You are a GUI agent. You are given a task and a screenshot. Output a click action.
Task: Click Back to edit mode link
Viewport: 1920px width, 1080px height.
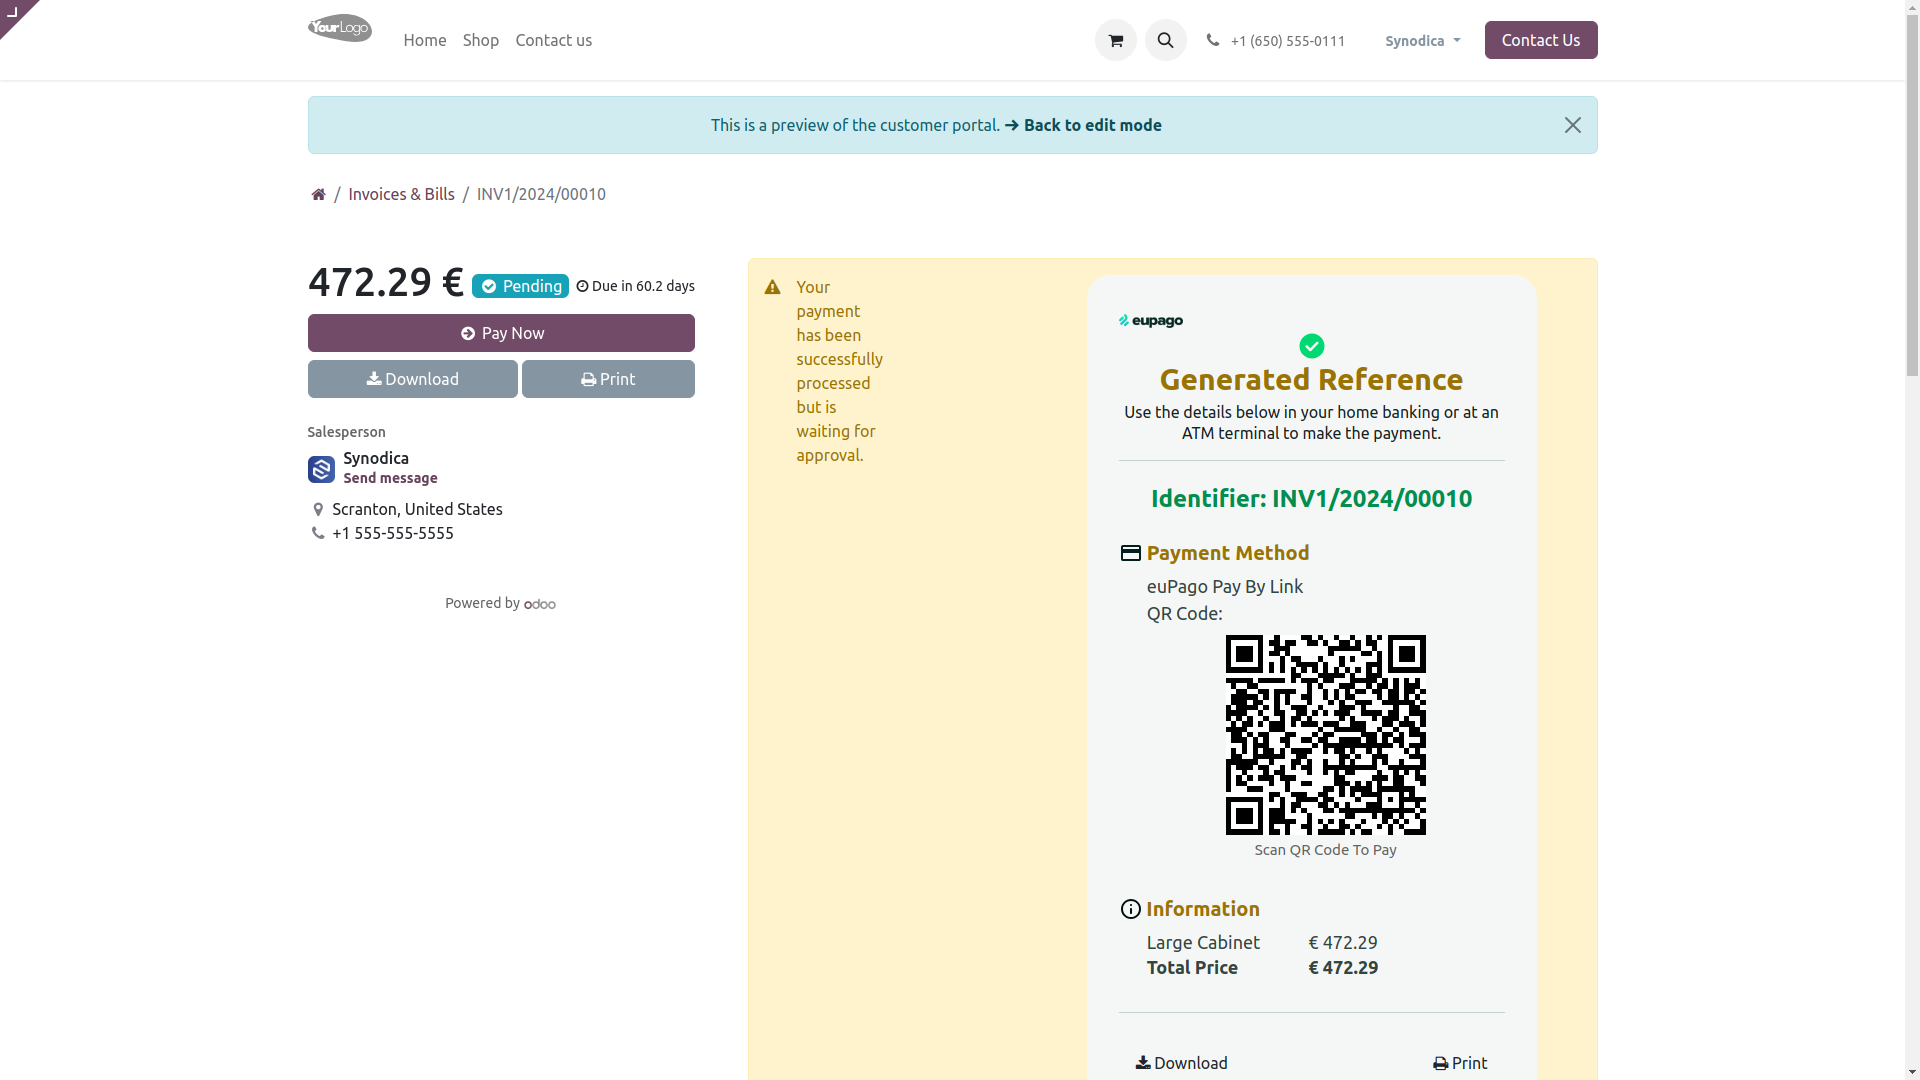coord(1083,125)
